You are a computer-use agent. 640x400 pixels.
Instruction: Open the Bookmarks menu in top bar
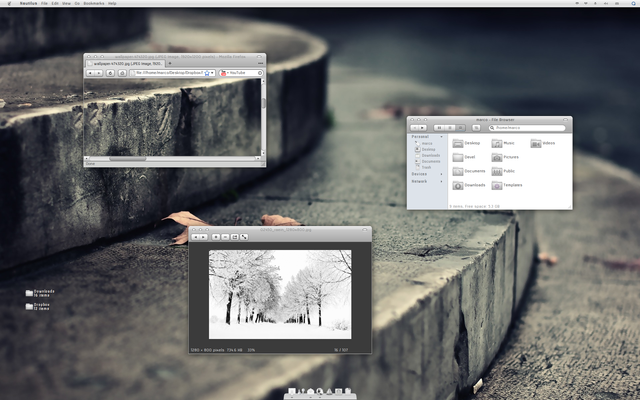[x=94, y=3]
